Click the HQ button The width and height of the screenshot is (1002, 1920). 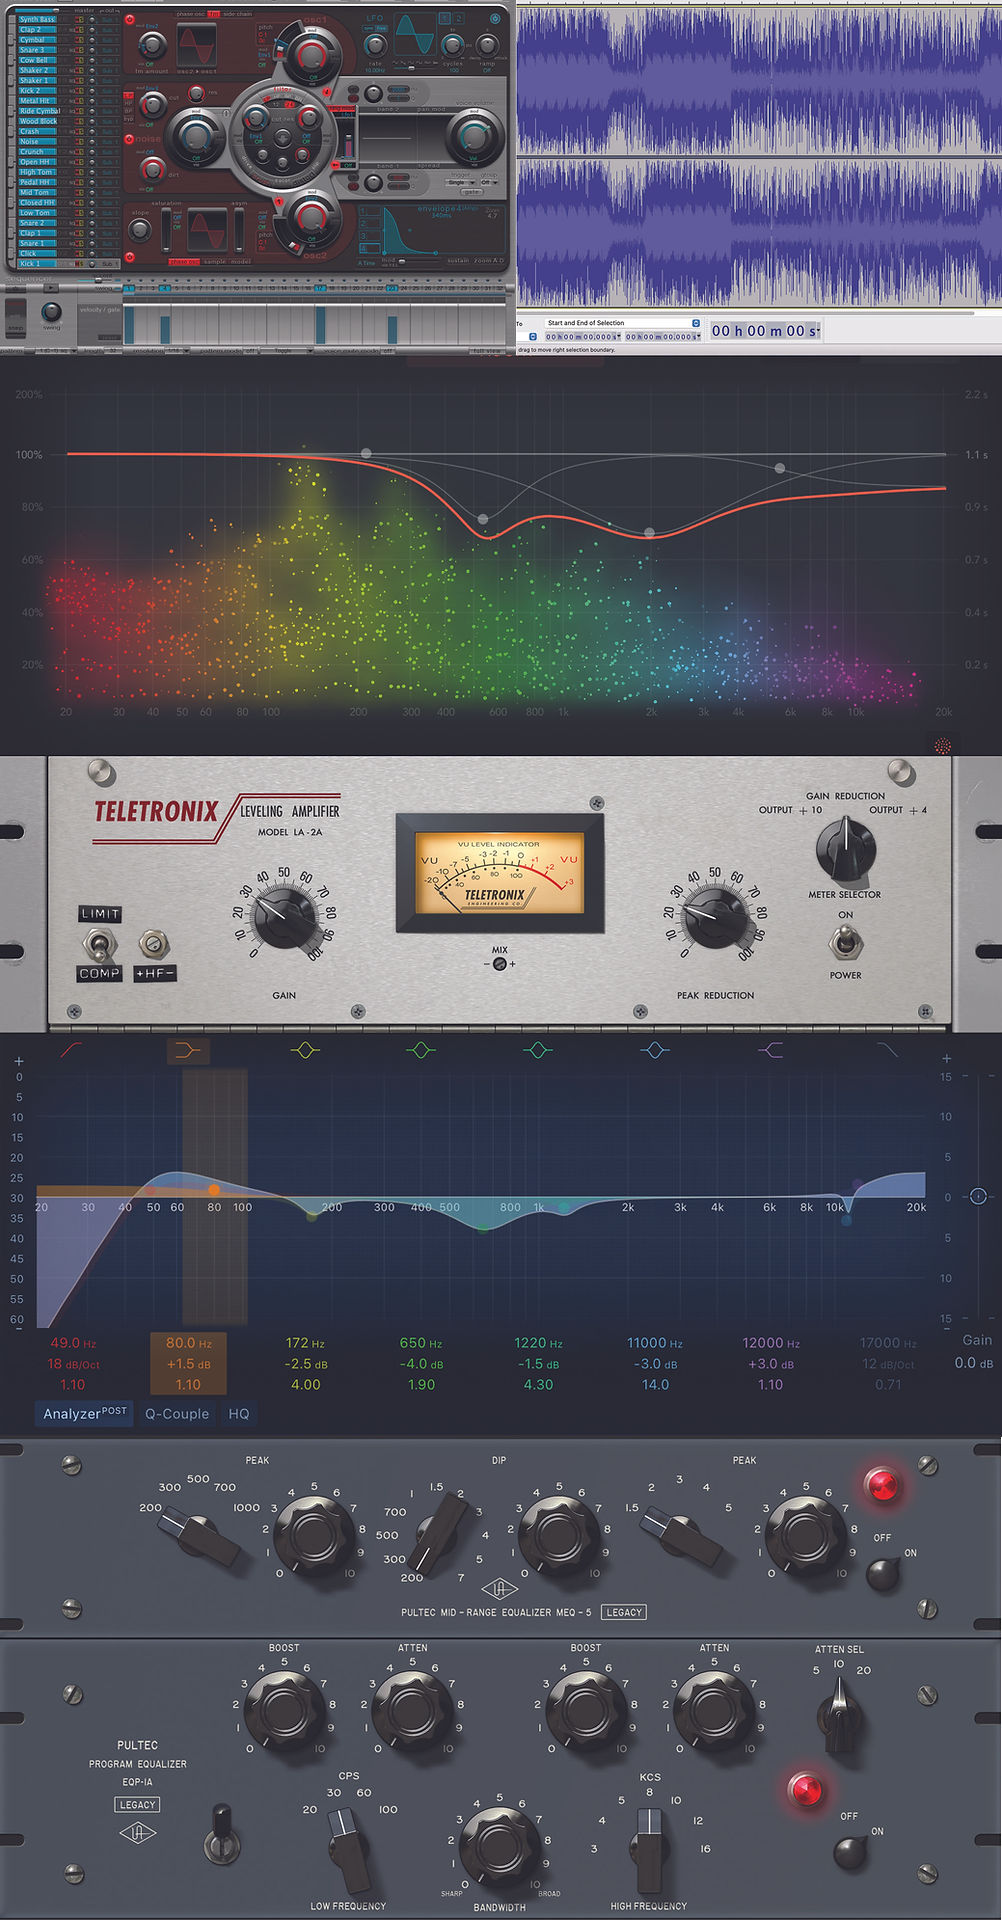239,1414
